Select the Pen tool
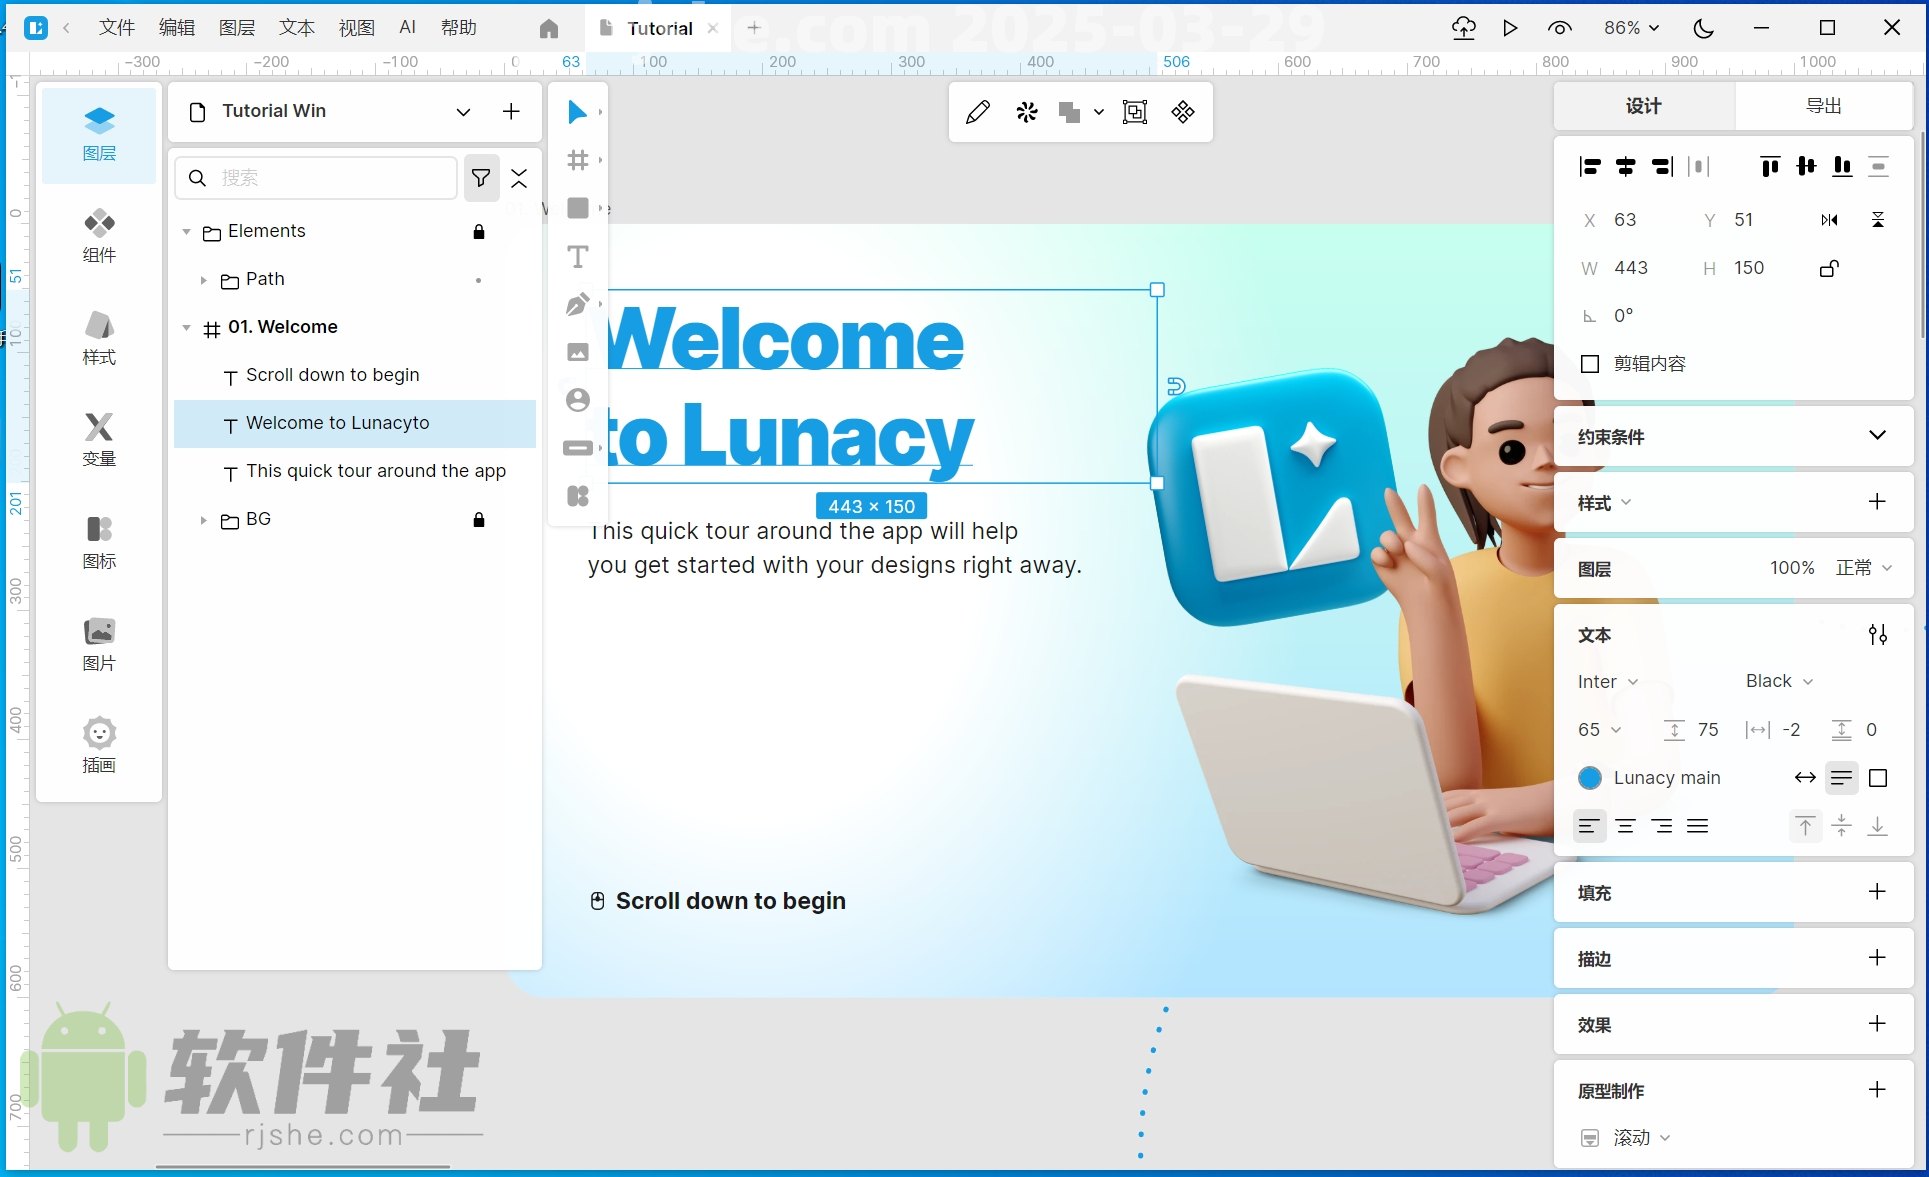 (577, 304)
